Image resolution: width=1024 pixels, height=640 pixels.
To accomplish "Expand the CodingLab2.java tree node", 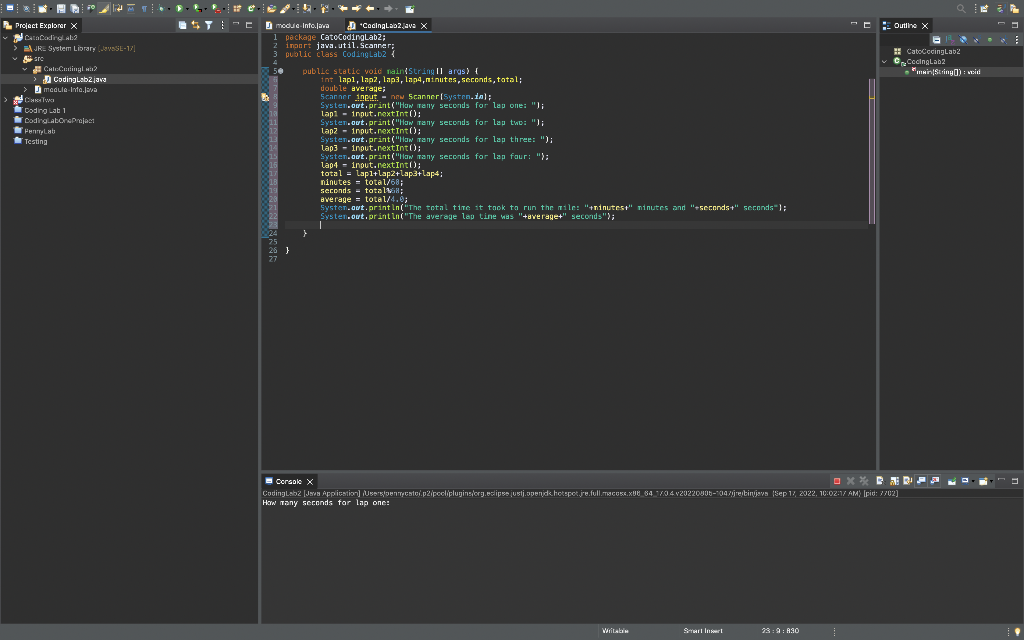I will (x=35, y=79).
